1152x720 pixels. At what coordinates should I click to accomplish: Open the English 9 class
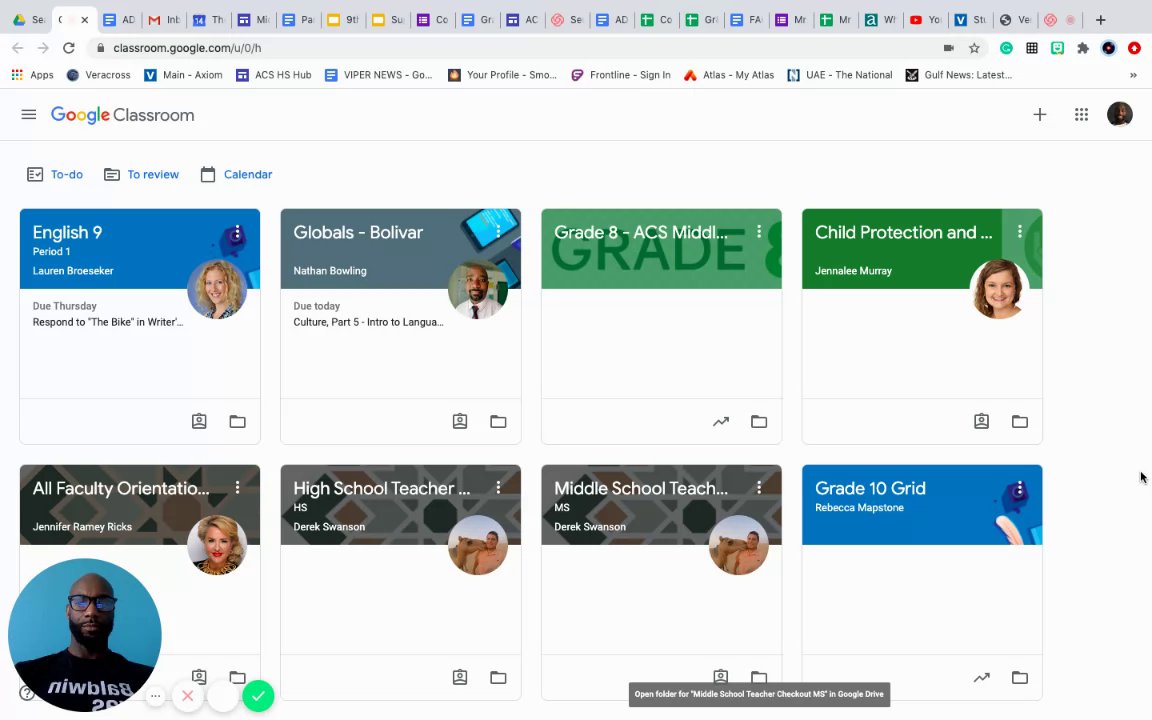tap(67, 233)
